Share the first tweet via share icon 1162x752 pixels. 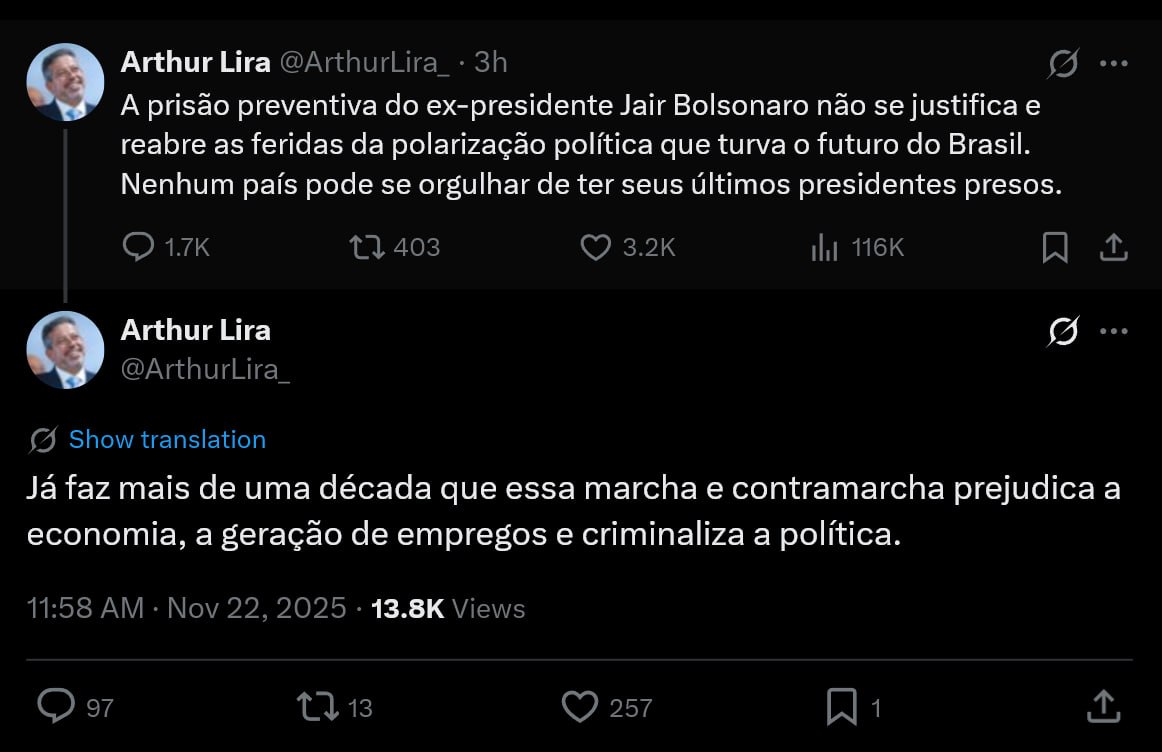point(1114,247)
